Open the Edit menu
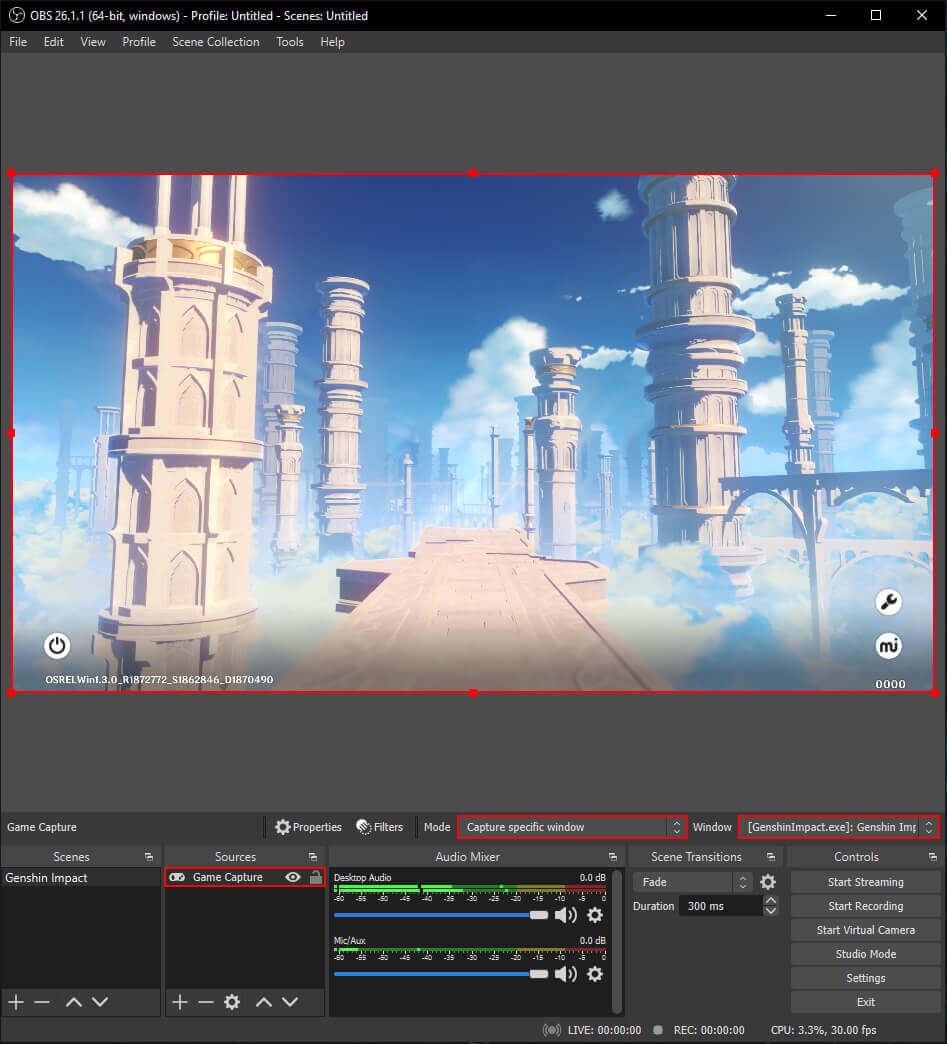The image size is (947, 1044). 53,42
